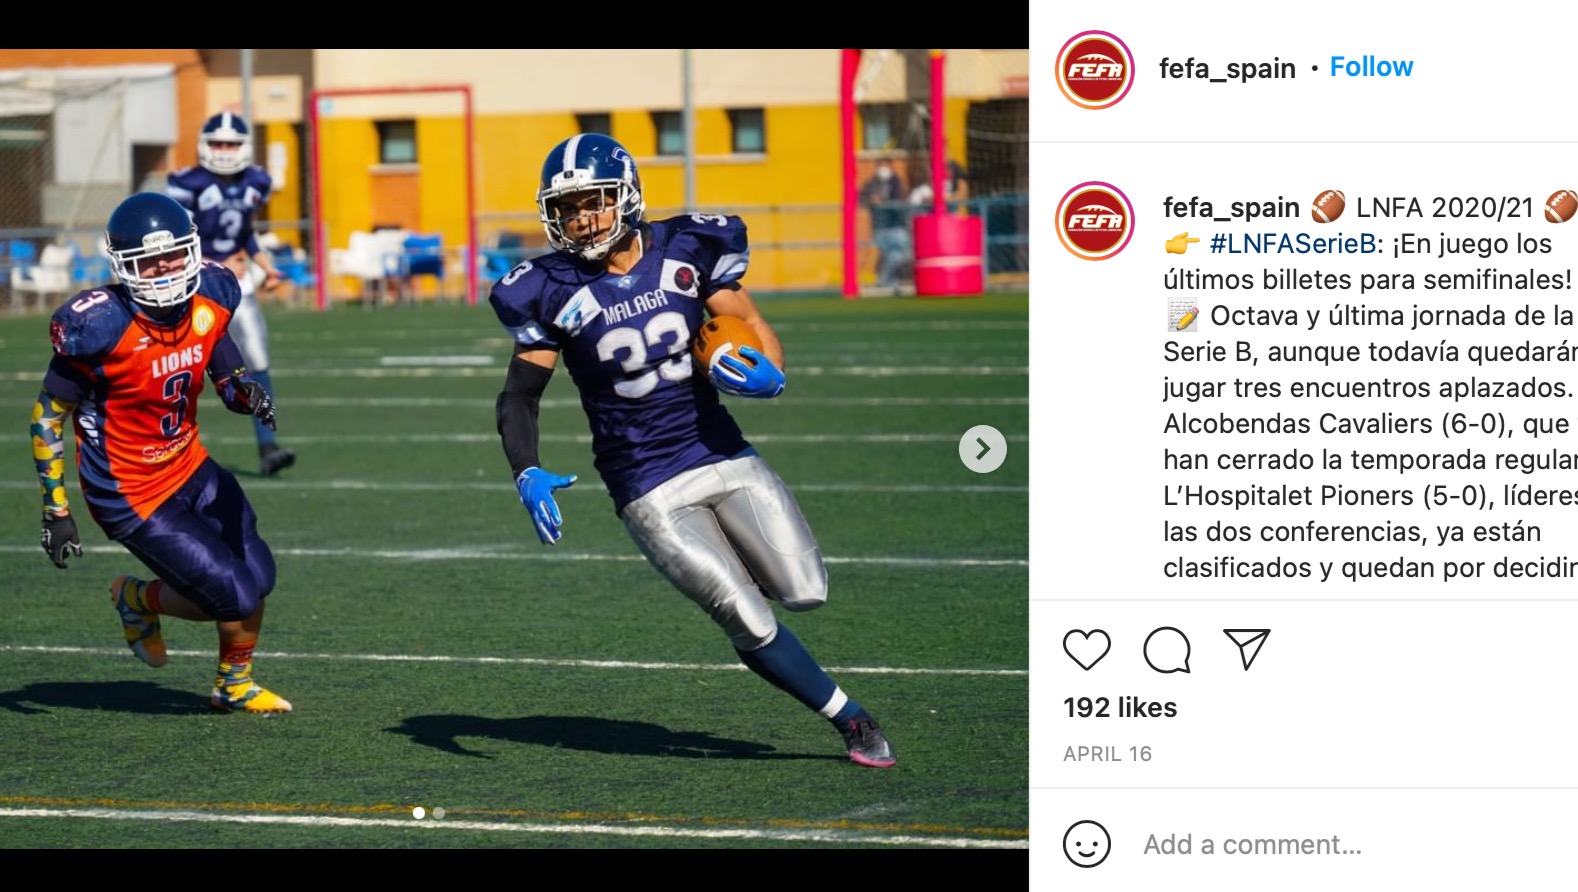Click the LNFA 2020/21 caption title text
The width and height of the screenshot is (1578, 892).
[1444, 207]
